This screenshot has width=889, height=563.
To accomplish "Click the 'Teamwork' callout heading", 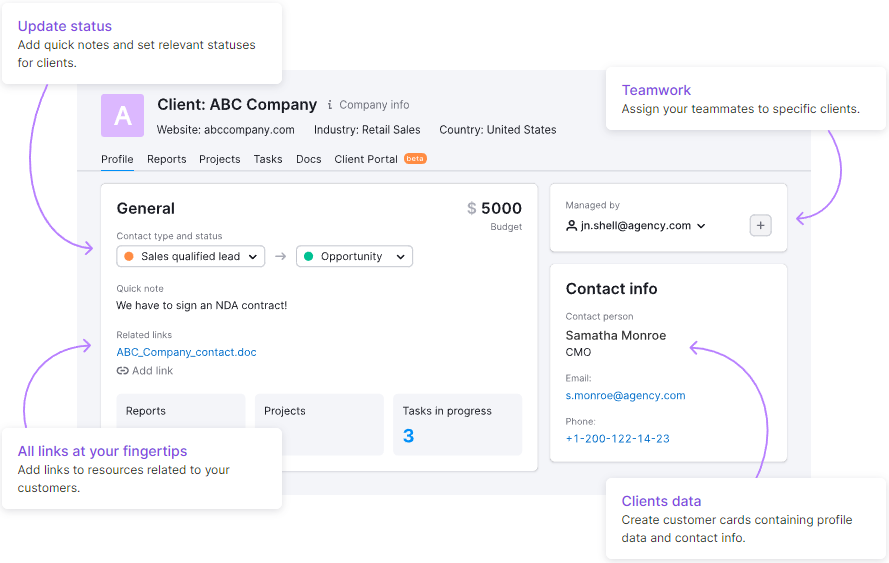I will click(656, 90).
